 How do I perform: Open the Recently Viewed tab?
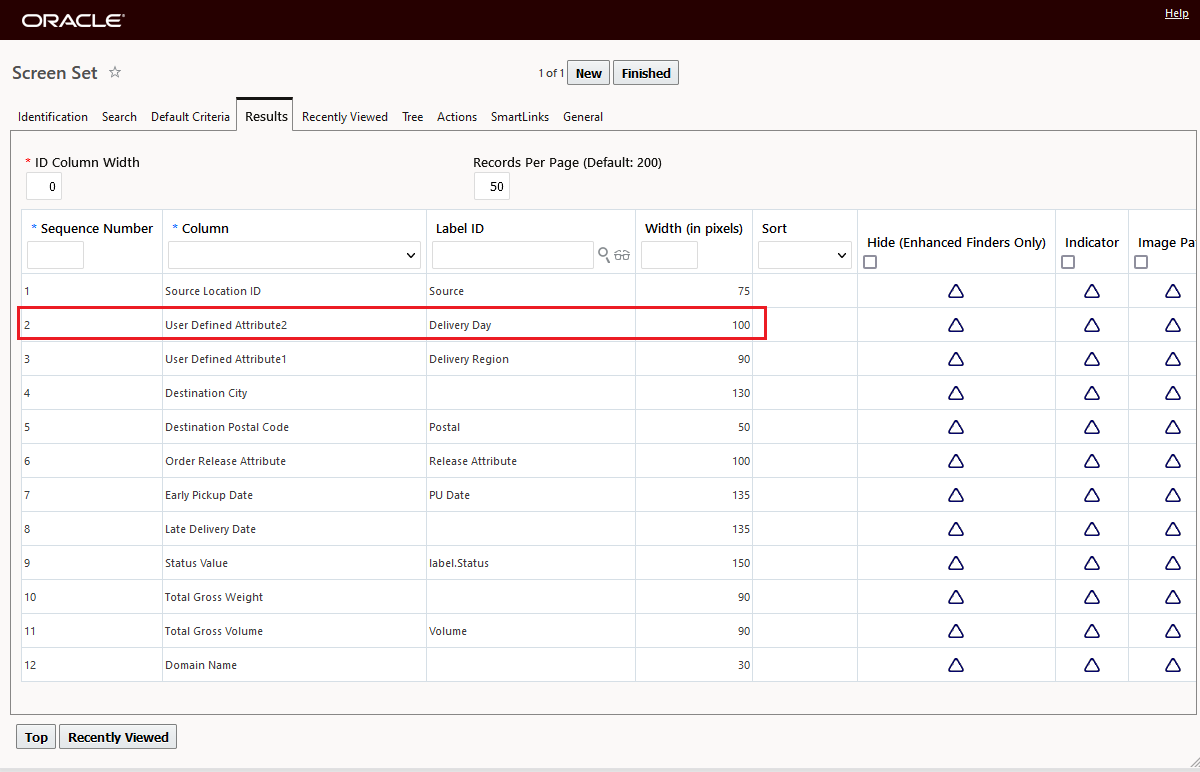[345, 117]
